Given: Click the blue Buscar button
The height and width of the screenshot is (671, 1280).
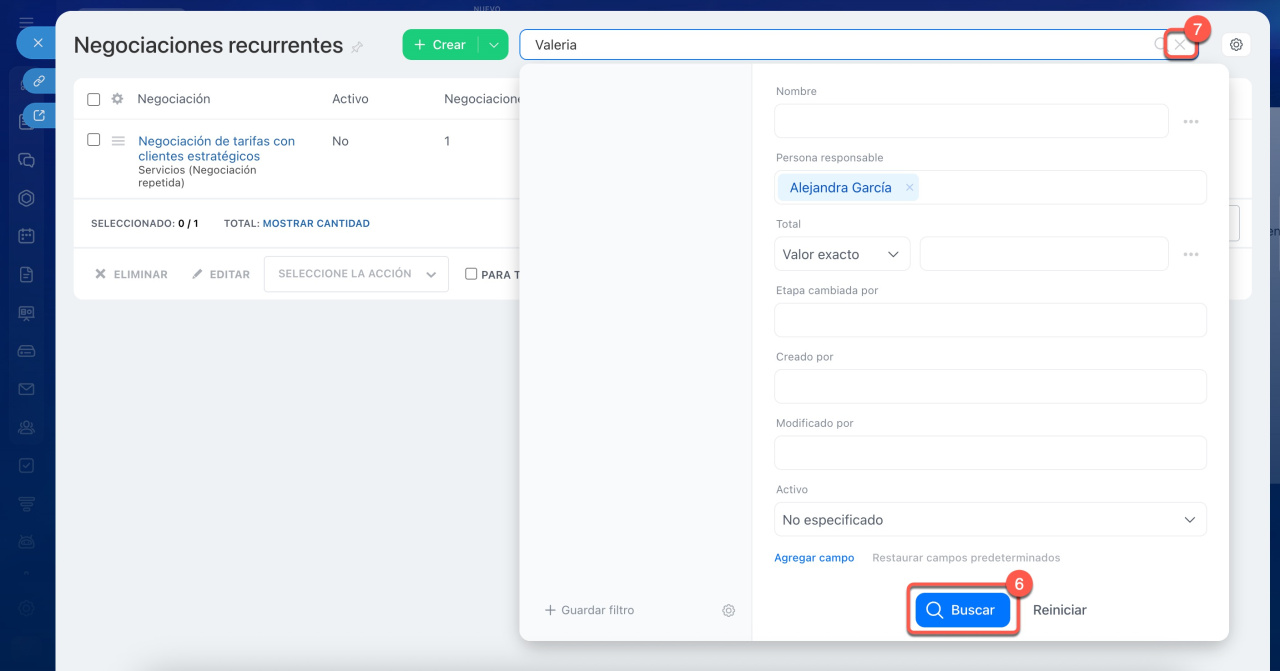Looking at the screenshot, I should tap(962, 610).
